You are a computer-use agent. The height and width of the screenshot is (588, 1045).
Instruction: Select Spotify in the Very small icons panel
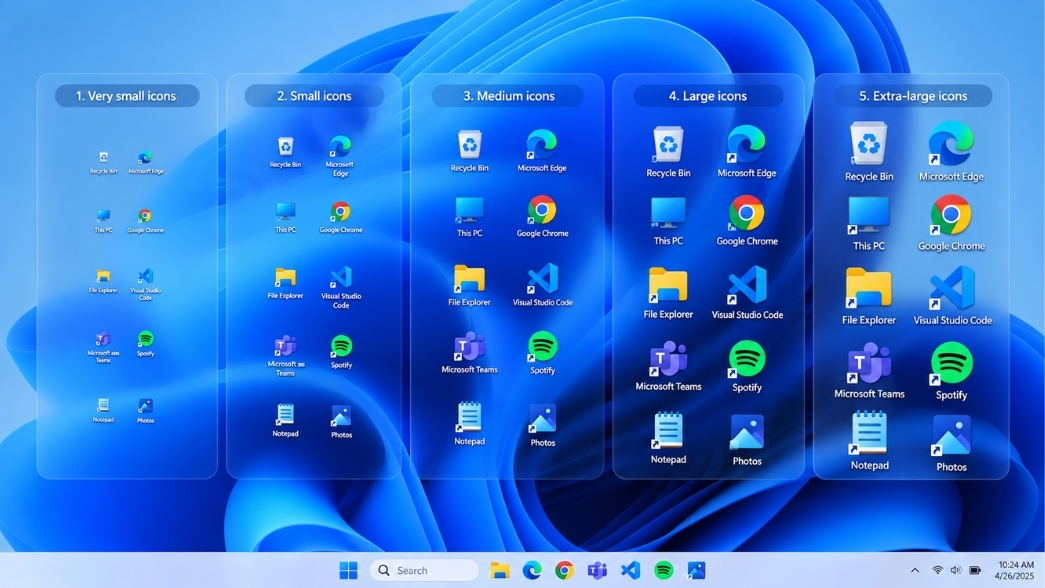click(145, 343)
